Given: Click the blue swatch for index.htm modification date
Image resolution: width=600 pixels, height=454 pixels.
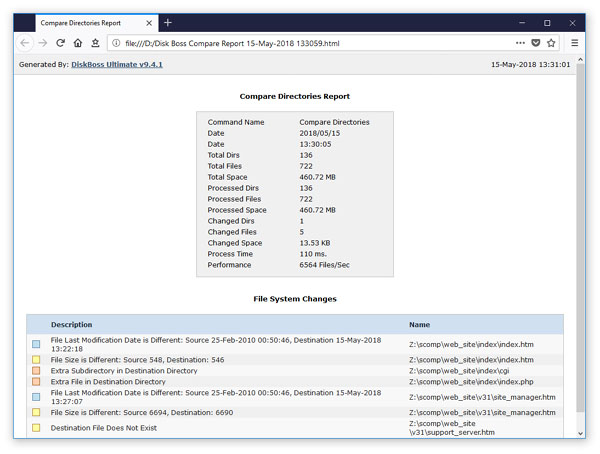Looking at the screenshot, I should 36,344.
